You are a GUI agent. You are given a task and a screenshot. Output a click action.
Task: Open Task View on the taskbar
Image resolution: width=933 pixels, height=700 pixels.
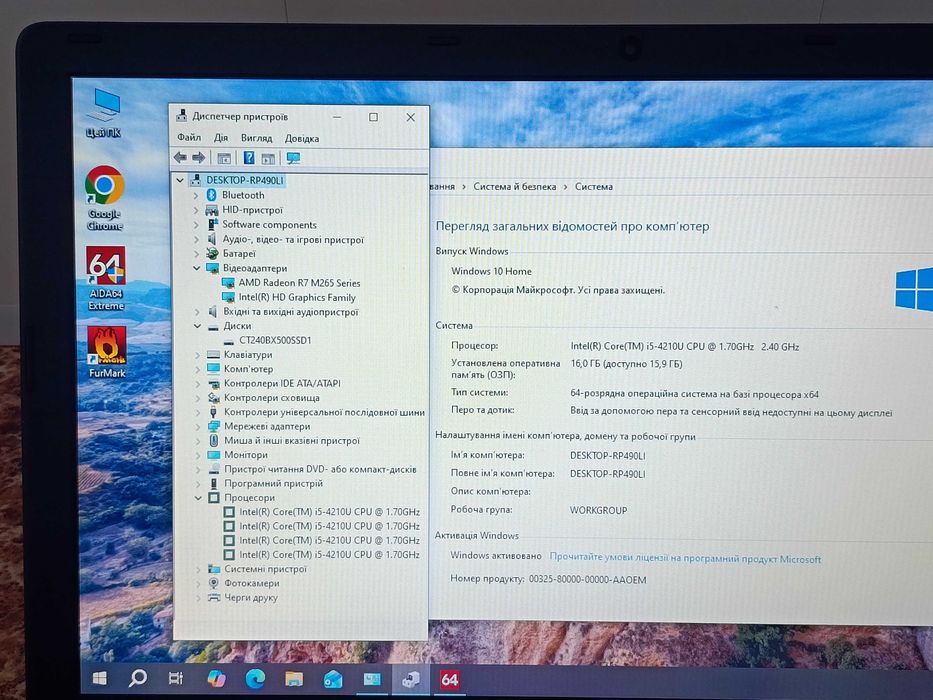[x=176, y=678]
